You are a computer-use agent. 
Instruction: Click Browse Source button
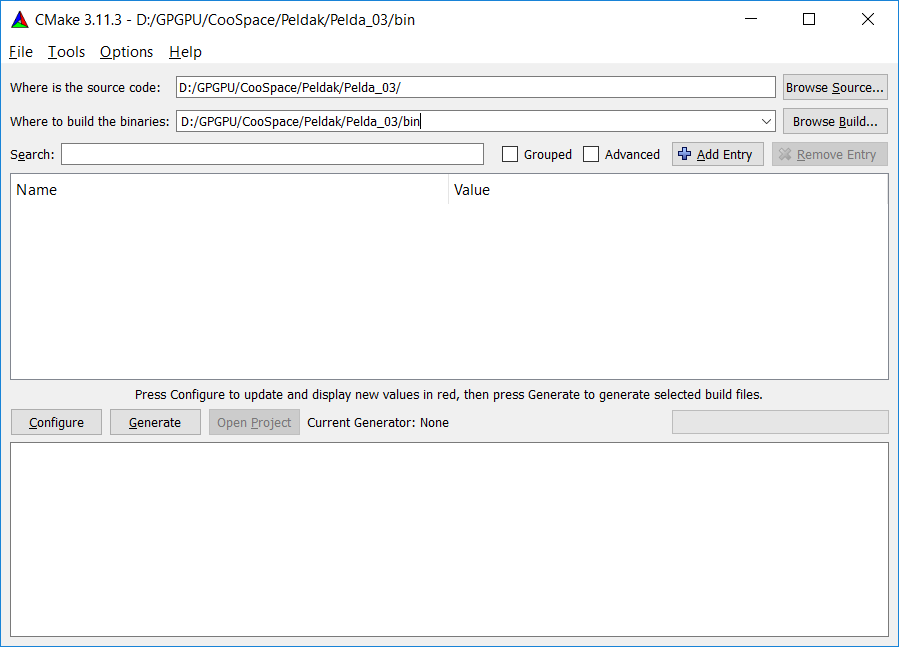(x=834, y=88)
